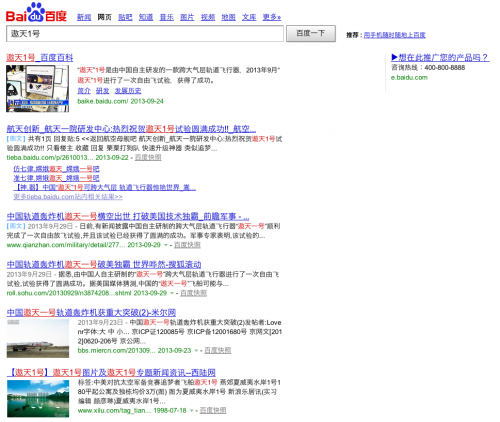The height and width of the screenshot is (422, 500).
Task: Open 百度快照 for the miercn.com result
Action: point(218,350)
